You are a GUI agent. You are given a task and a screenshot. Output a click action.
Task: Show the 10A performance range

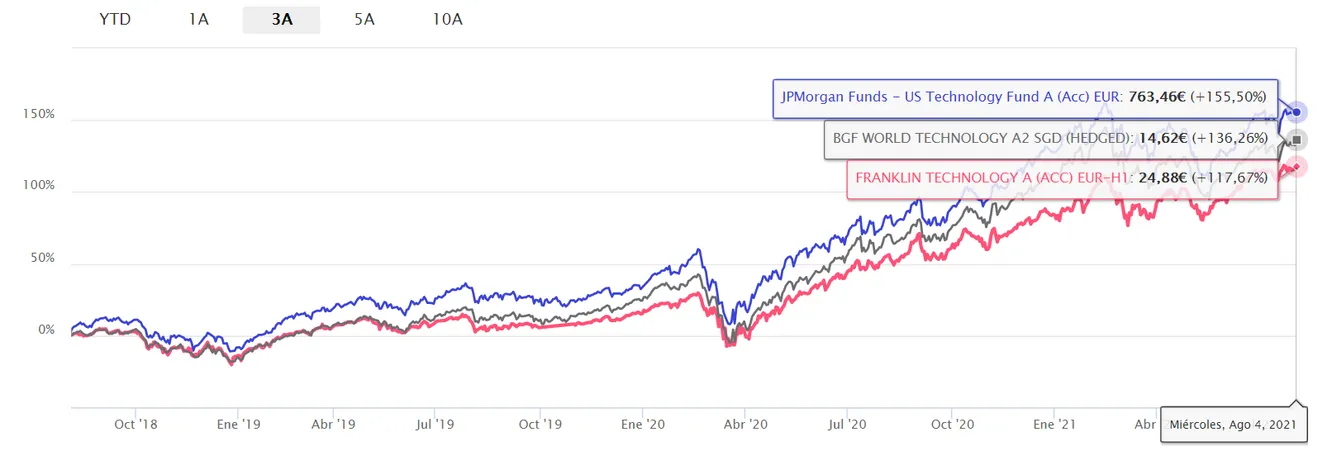447,19
